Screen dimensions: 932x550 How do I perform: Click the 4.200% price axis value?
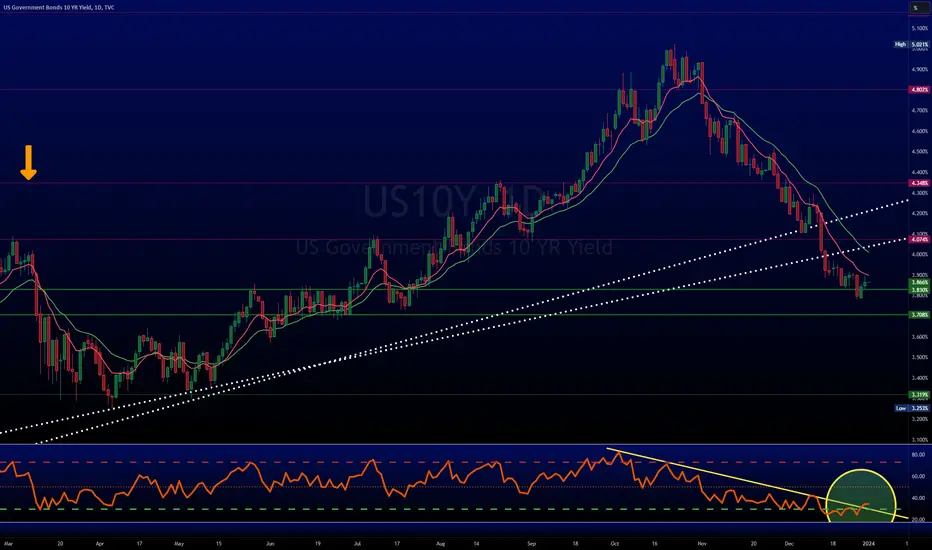(x=920, y=213)
